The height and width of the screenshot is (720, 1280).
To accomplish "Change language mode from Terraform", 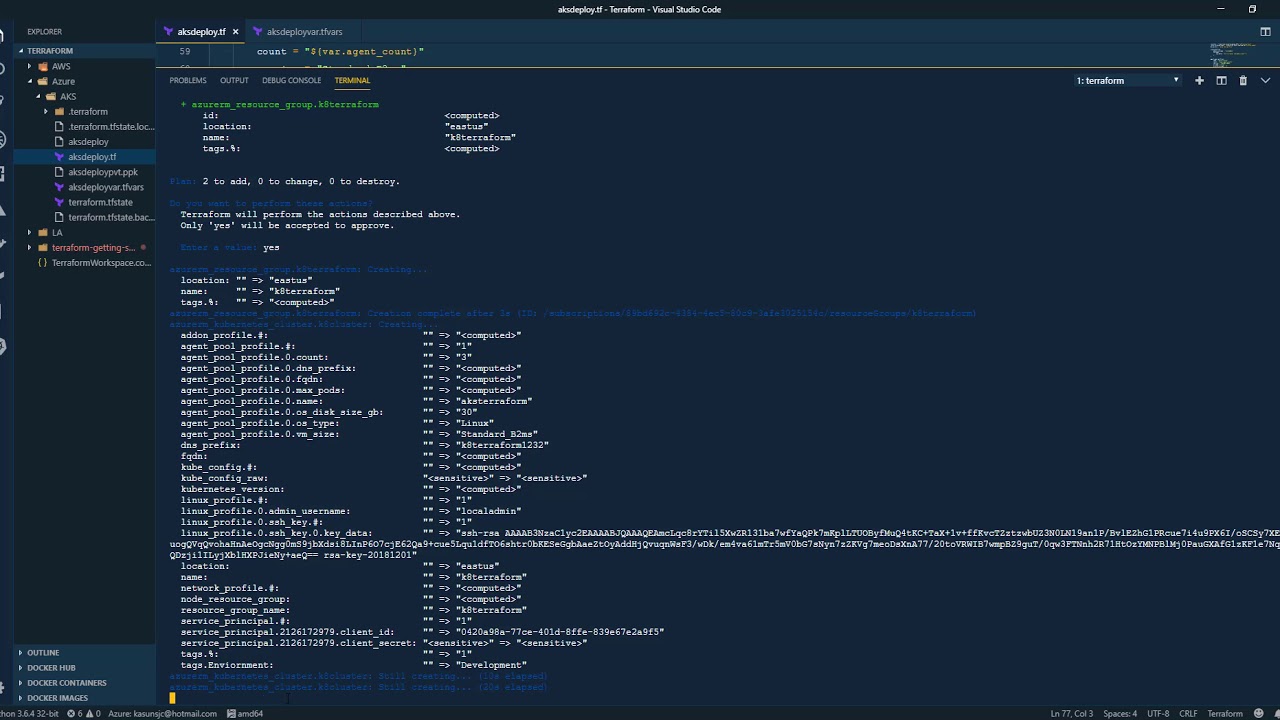I will 1225,714.
